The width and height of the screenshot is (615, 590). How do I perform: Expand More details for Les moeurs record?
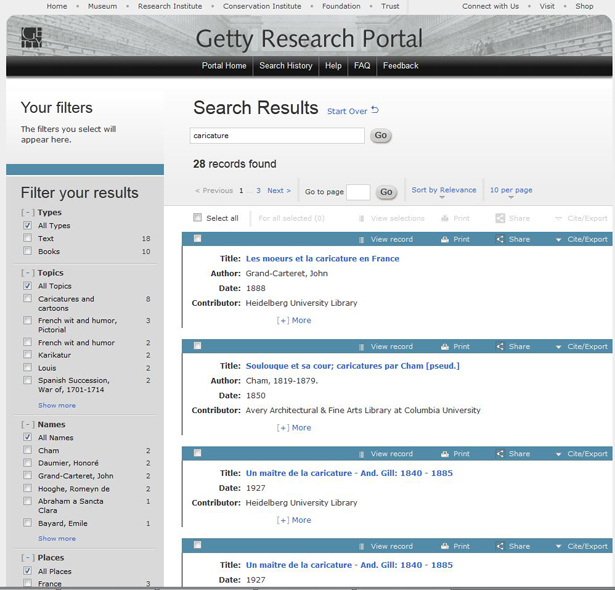pyautogui.click(x=294, y=320)
